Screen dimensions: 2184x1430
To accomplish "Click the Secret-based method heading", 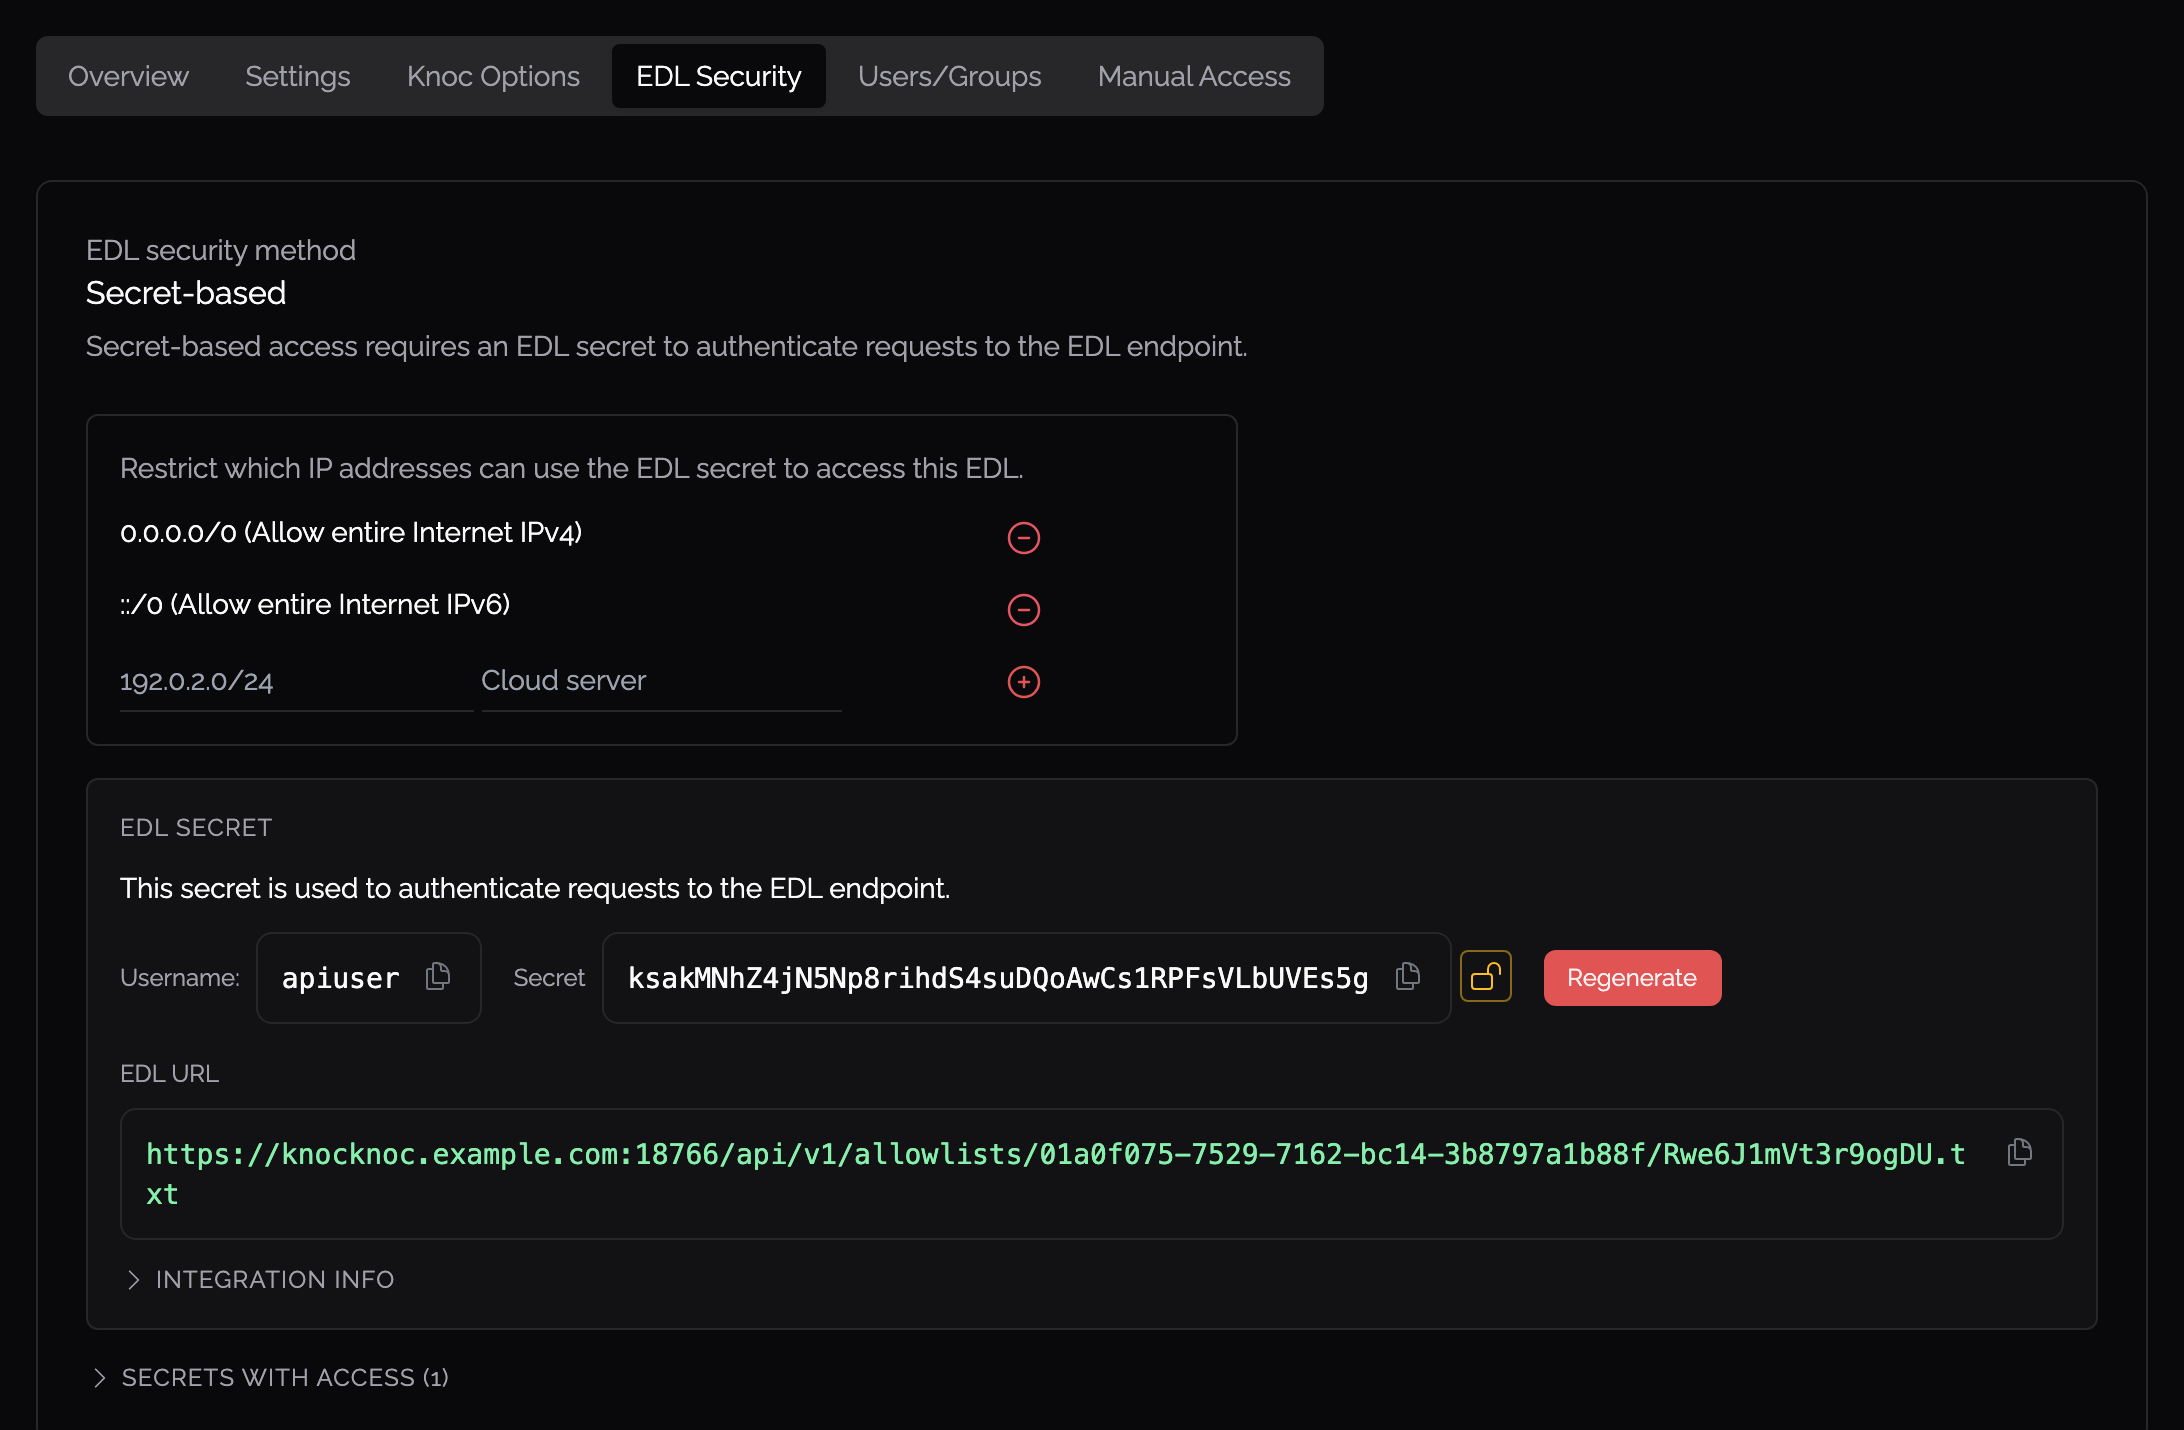I will (186, 293).
